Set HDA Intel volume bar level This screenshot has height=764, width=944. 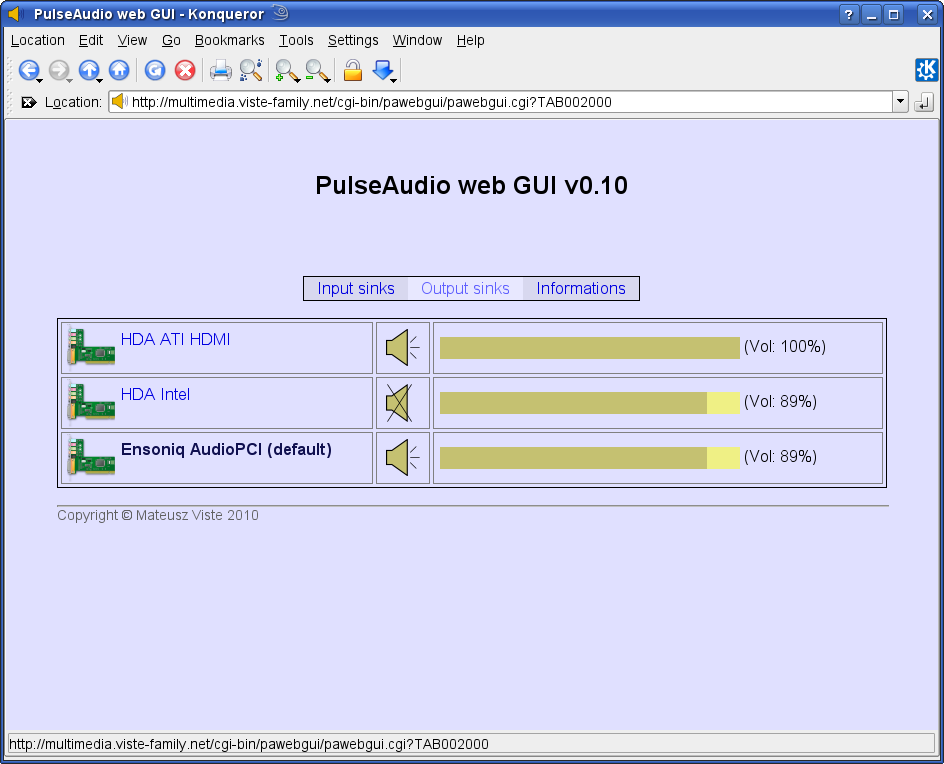(x=589, y=403)
